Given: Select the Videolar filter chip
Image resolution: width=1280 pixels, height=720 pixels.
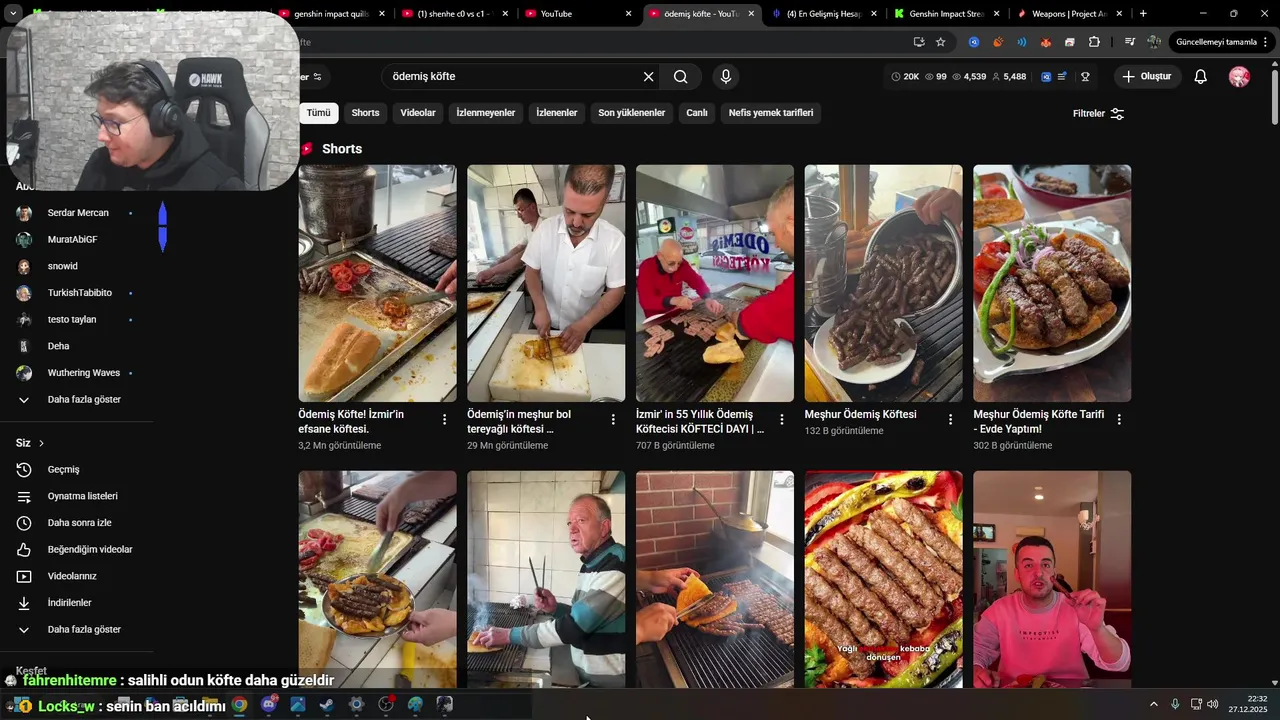Looking at the screenshot, I should click(x=418, y=113).
